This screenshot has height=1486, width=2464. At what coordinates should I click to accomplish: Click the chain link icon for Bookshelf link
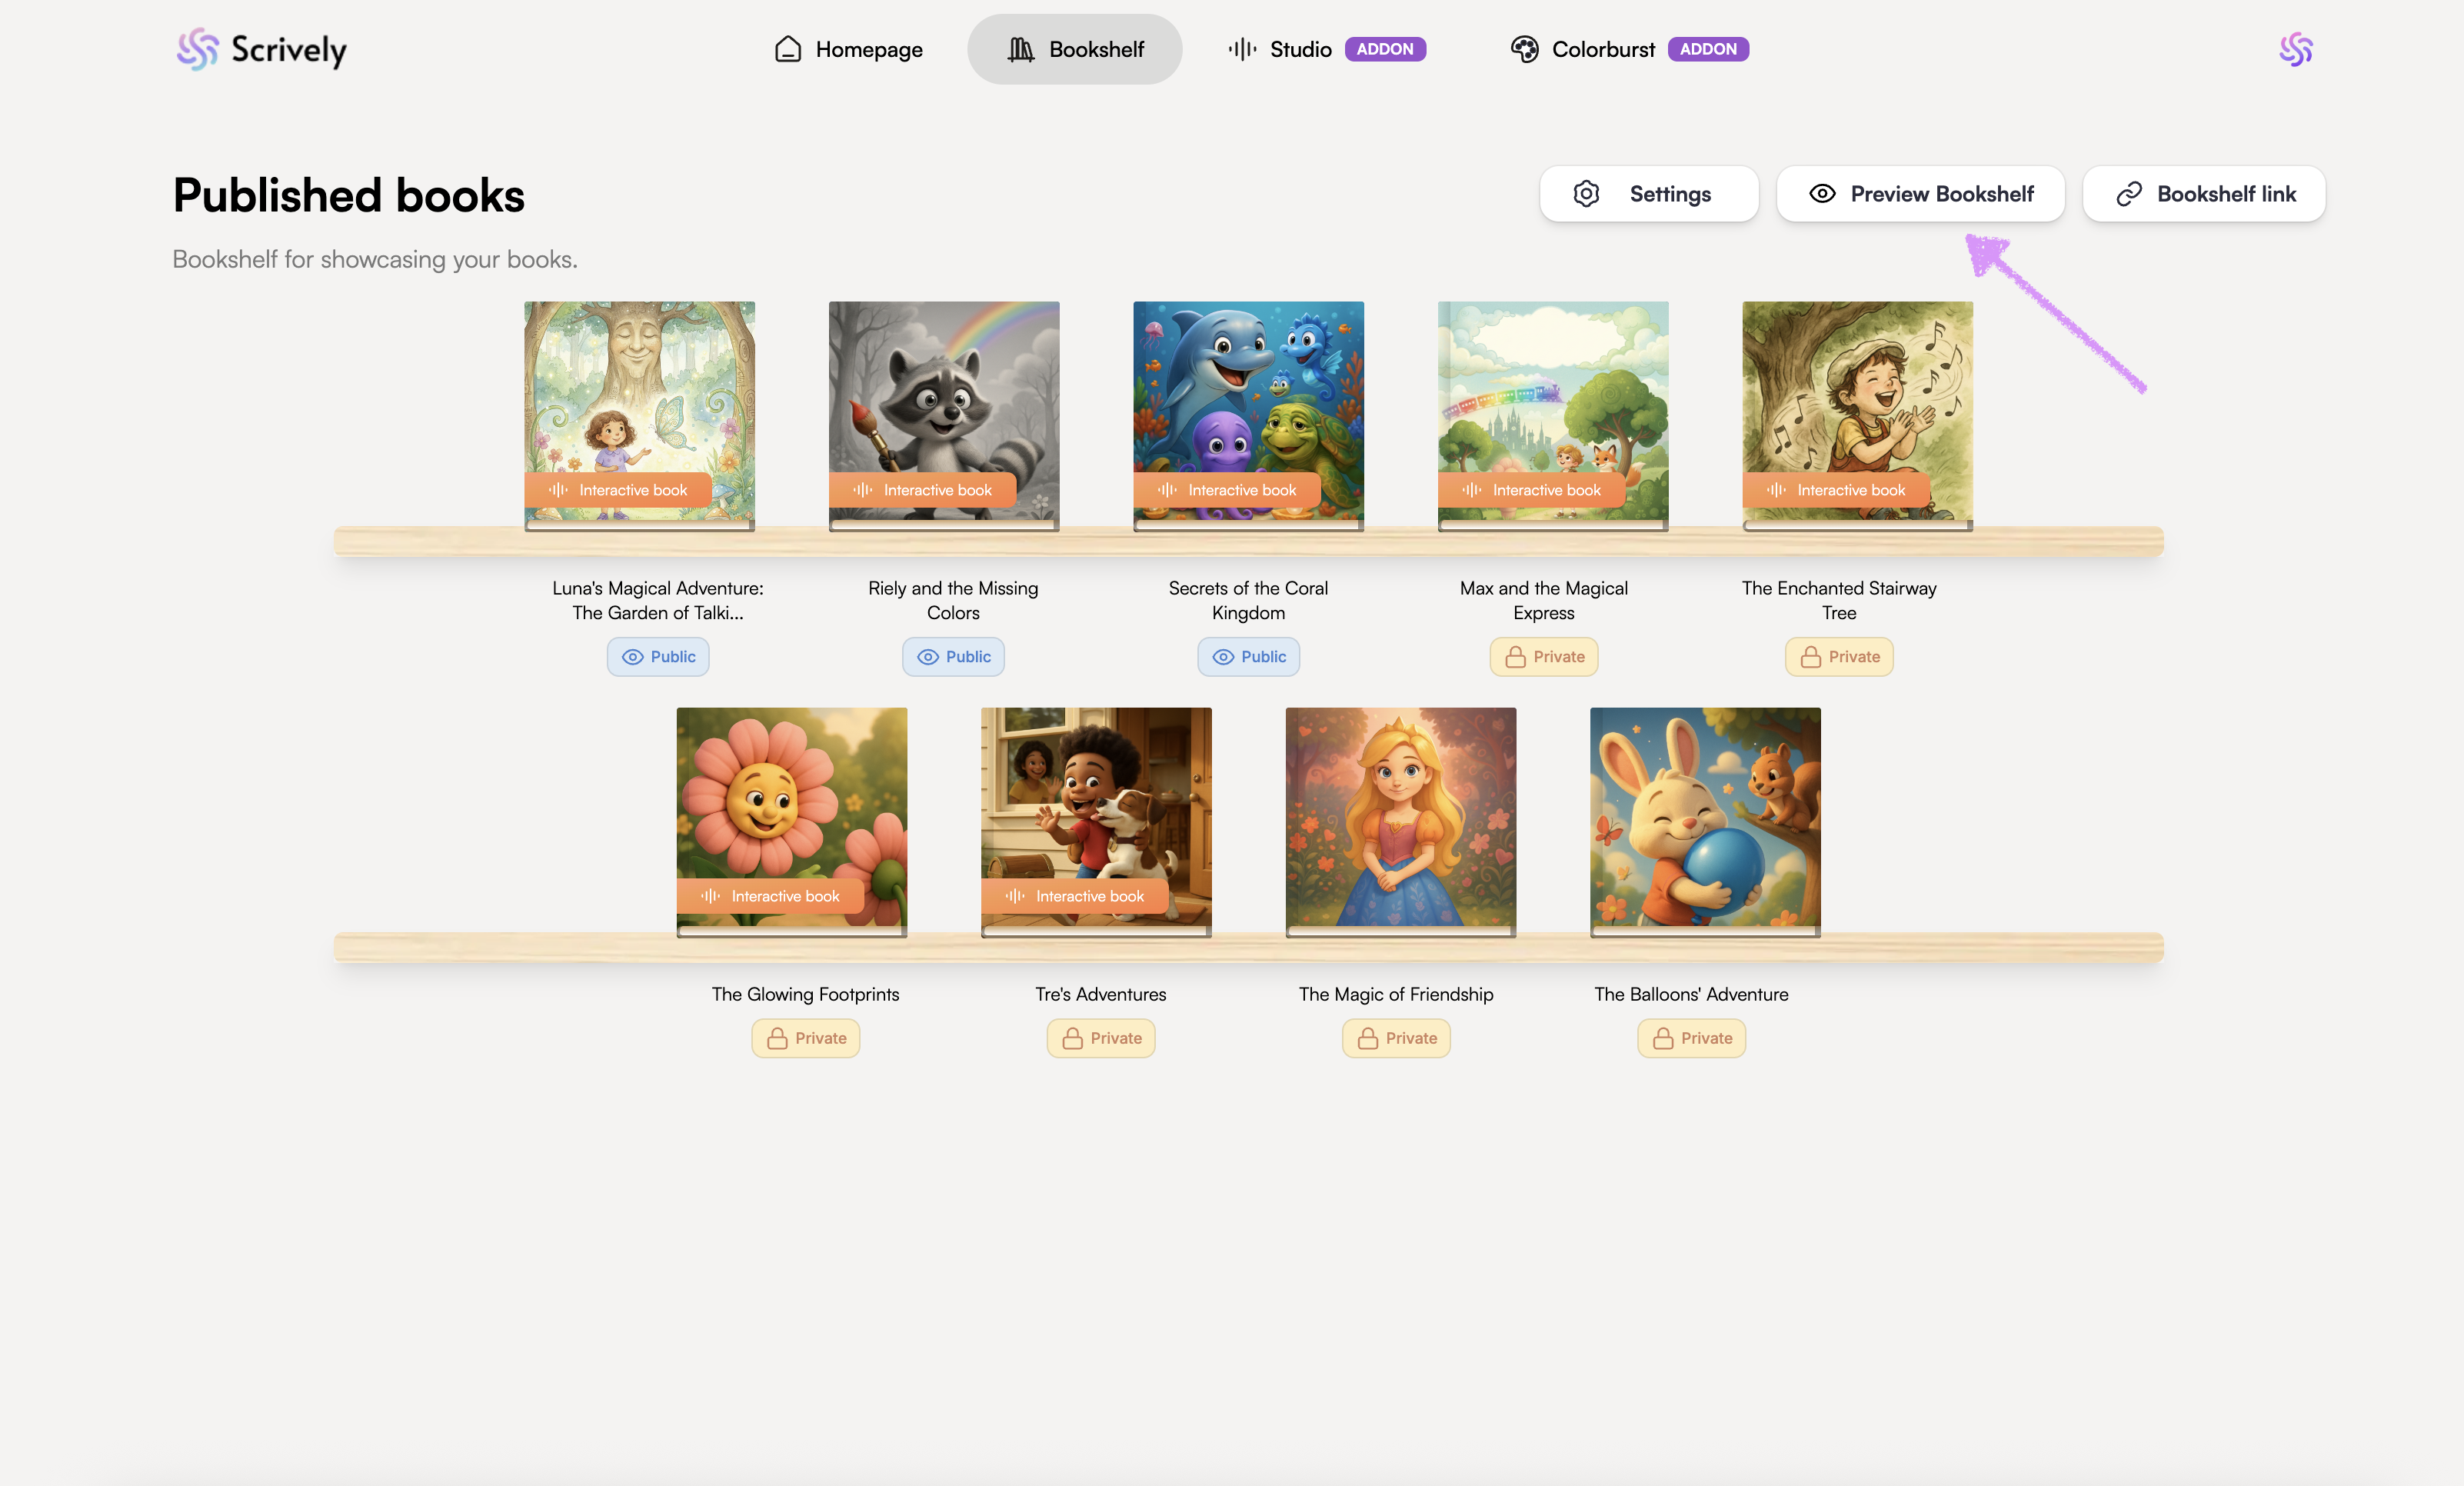click(x=2128, y=194)
